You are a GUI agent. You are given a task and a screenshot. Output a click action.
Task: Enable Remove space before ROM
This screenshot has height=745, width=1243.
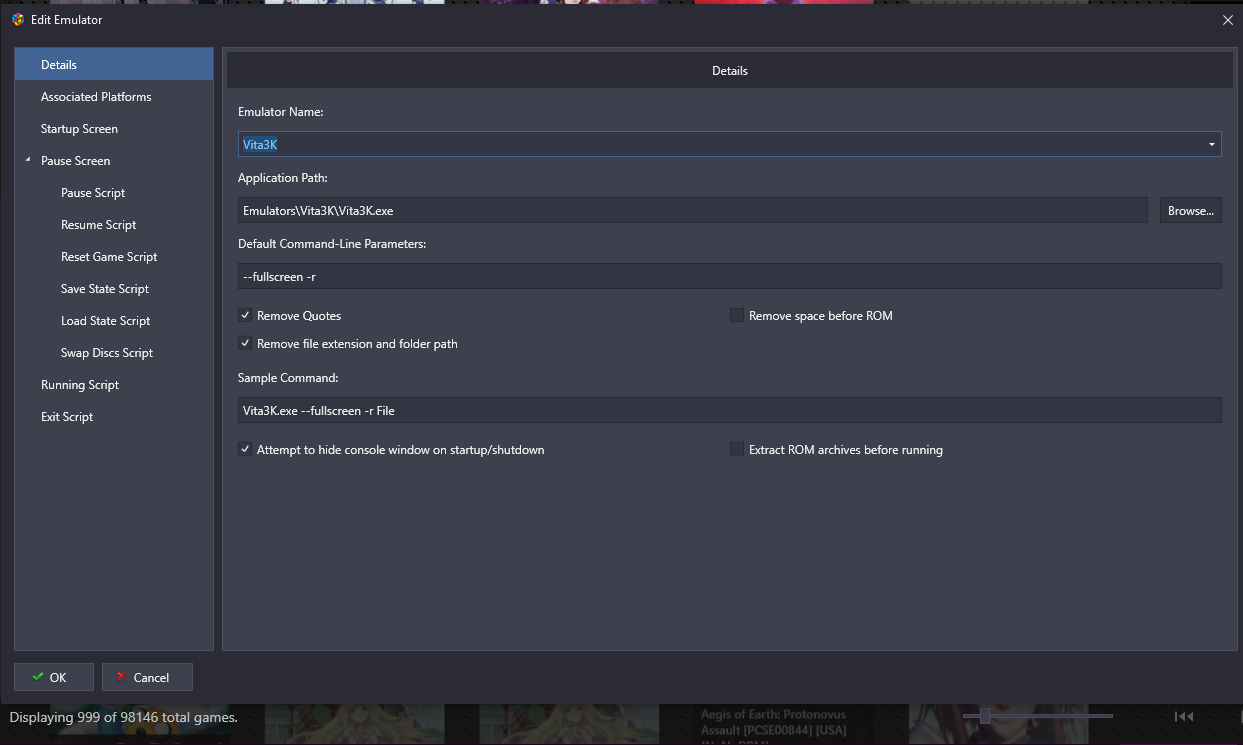click(737, 315)
